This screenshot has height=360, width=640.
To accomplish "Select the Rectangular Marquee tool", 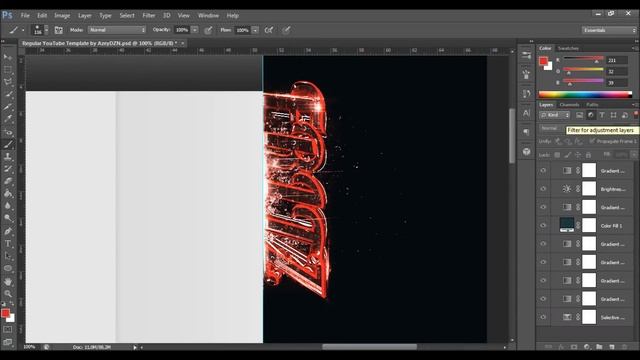I will [x=8, y=69].
